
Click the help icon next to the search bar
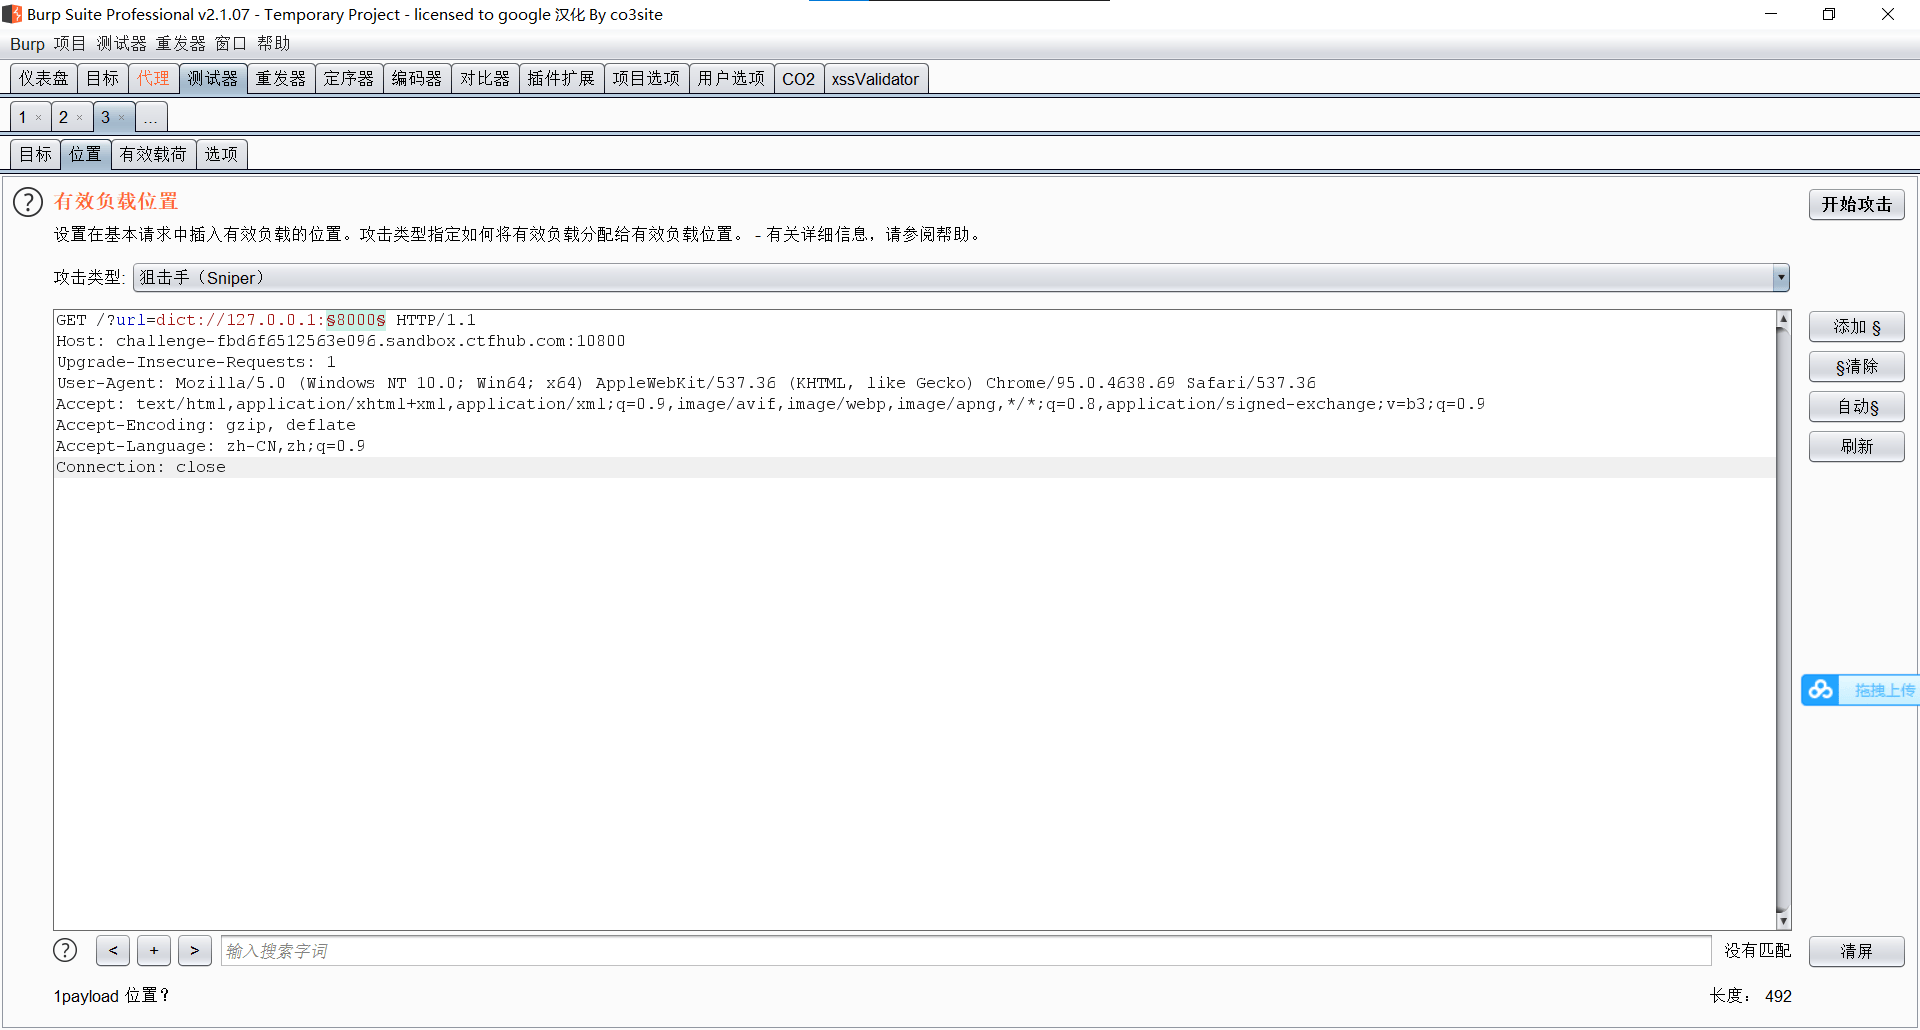pos(64,950)
